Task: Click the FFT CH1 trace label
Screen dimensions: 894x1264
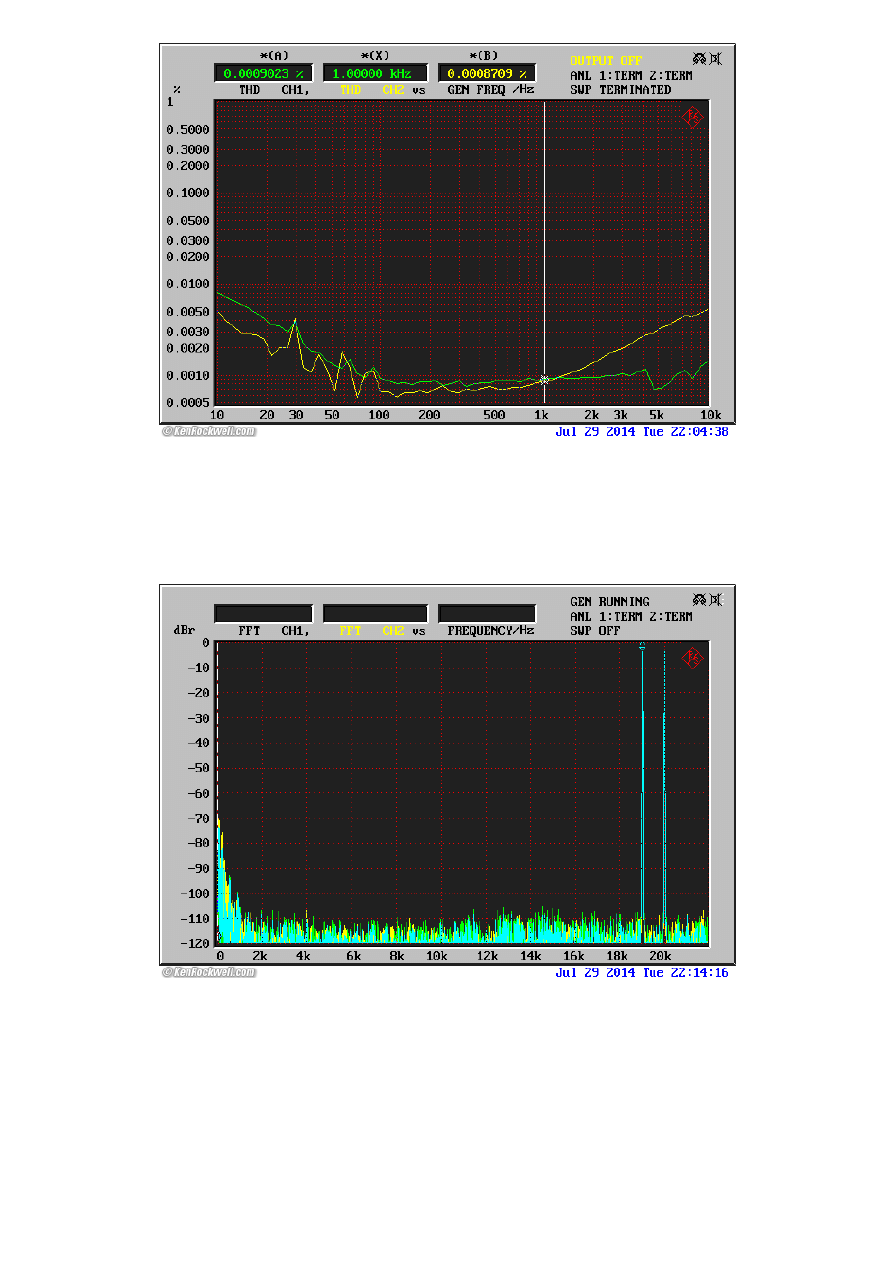Action: [x=271, y=631]
